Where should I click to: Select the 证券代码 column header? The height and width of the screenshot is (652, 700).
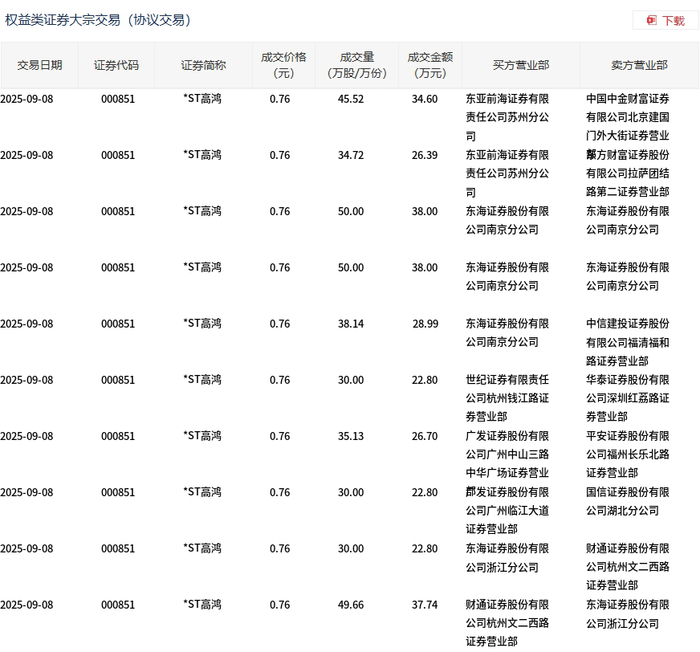116,65
